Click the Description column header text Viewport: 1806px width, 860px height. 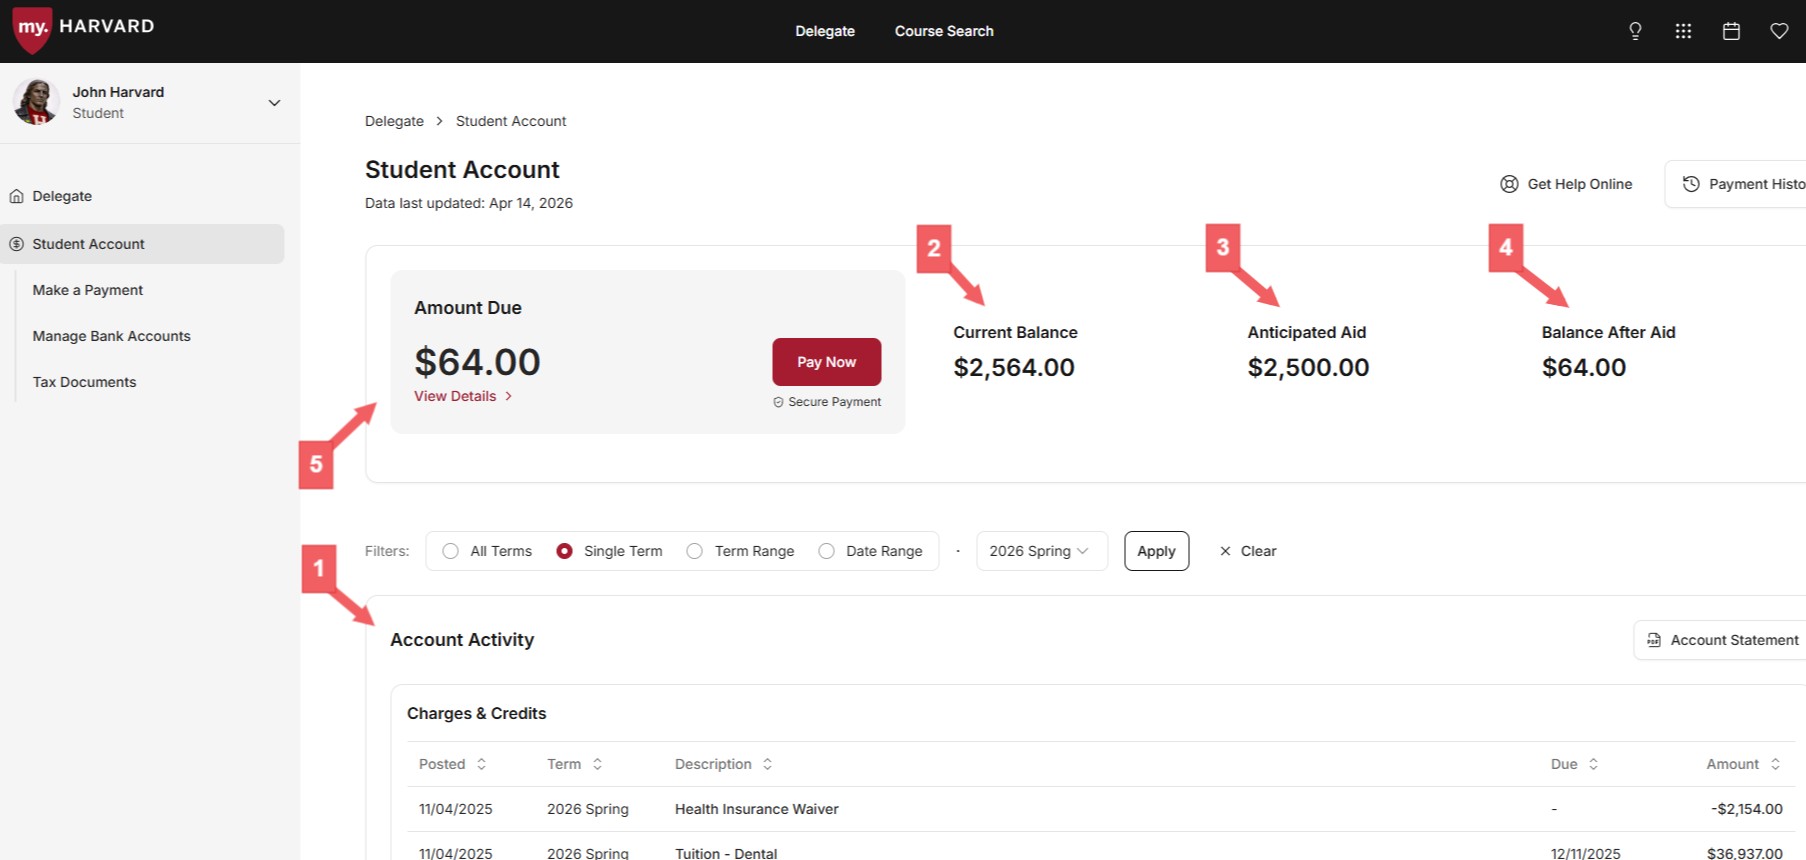[x=713, y=764]
